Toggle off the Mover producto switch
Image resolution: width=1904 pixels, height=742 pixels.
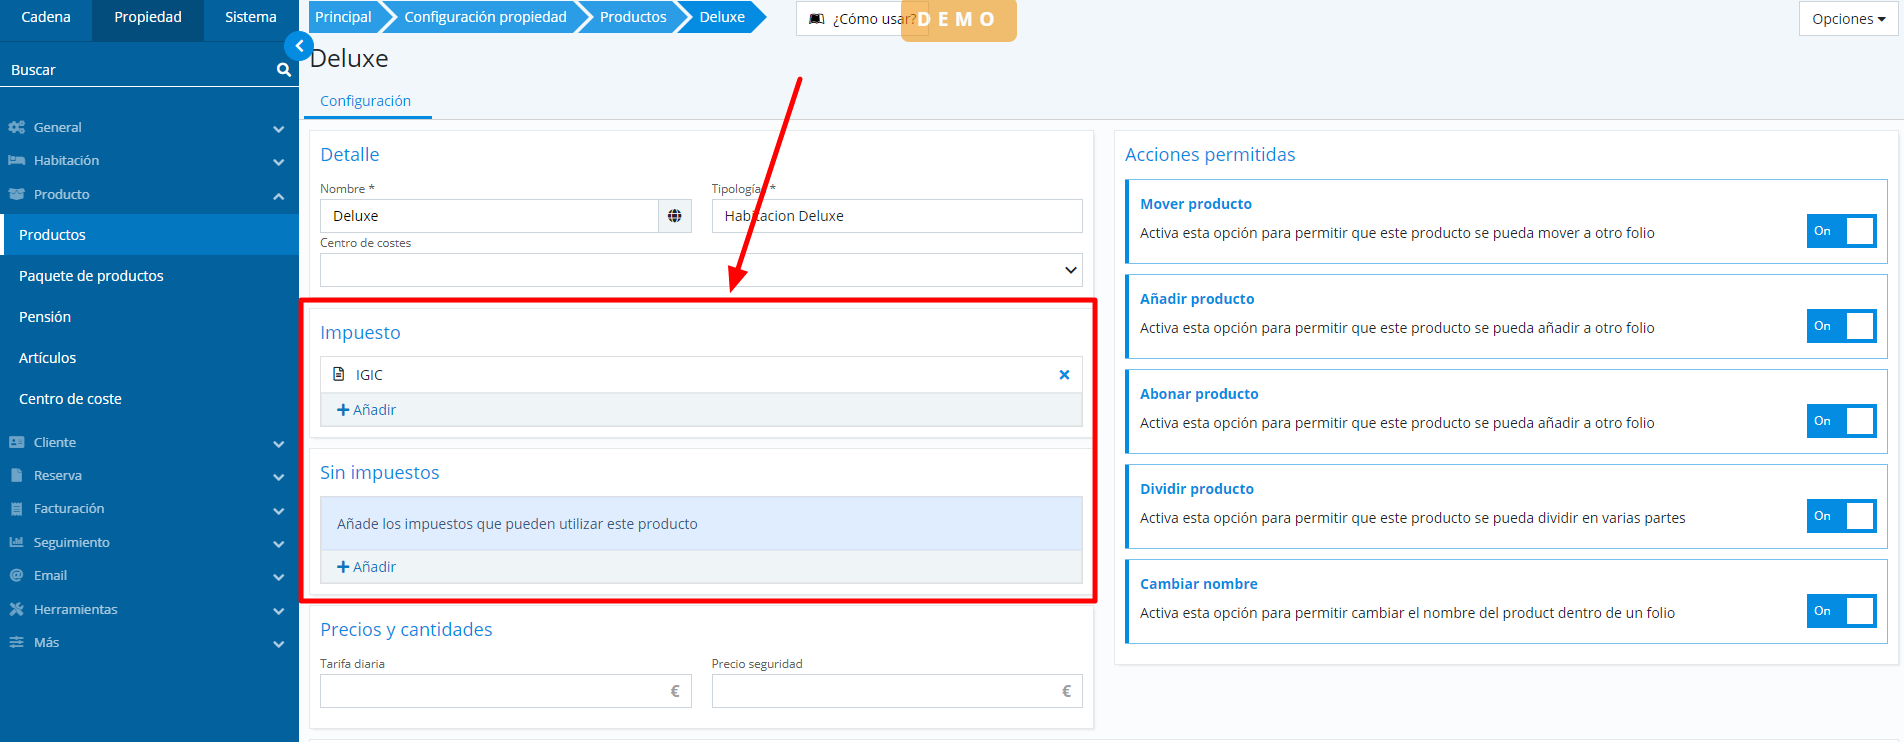(x=1840, y=231)
